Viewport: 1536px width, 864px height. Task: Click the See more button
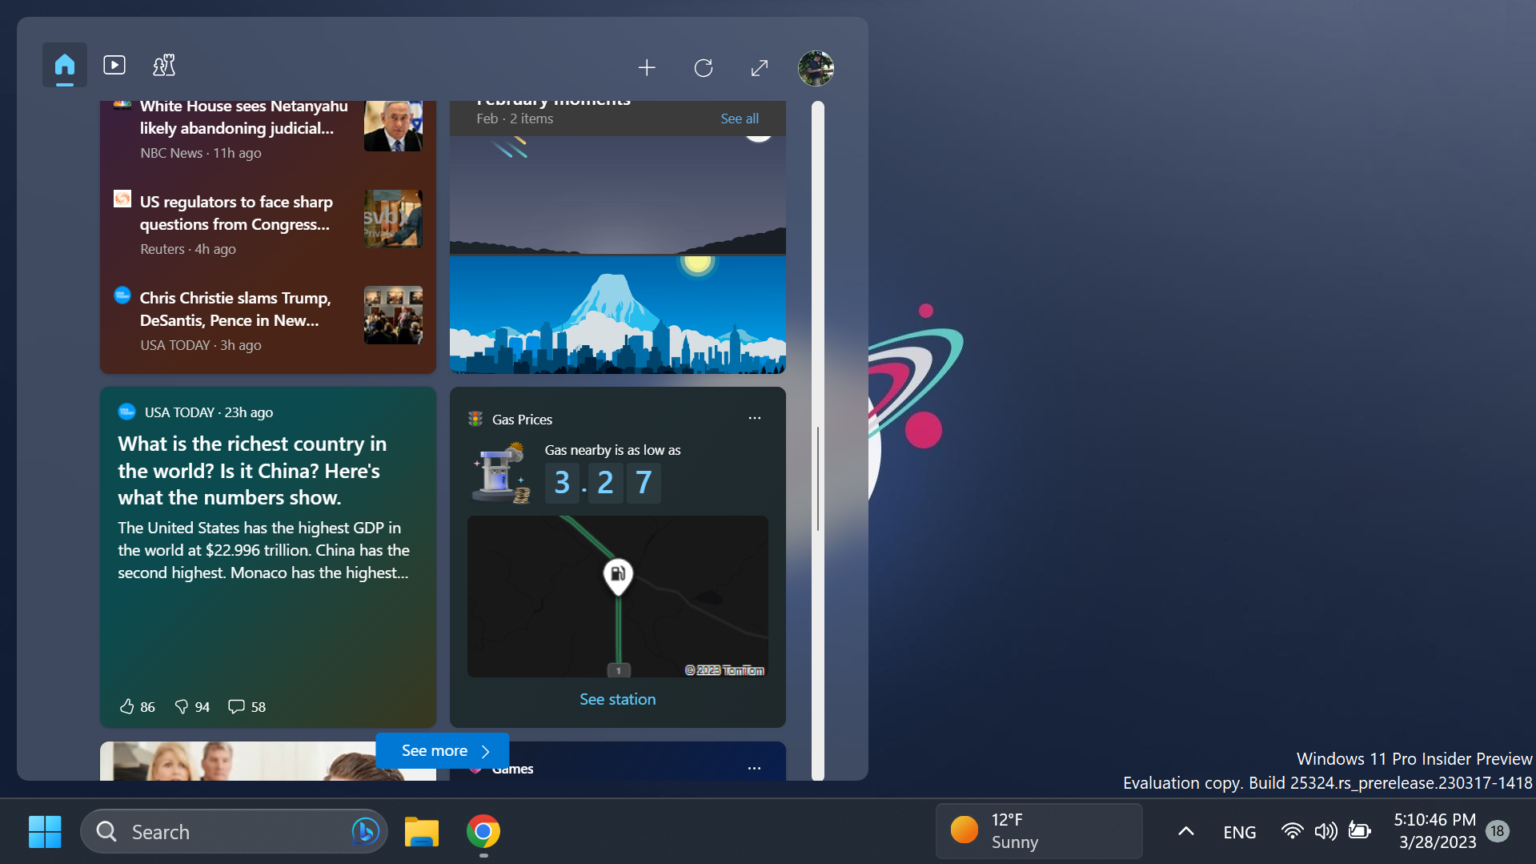click(441, 750)
